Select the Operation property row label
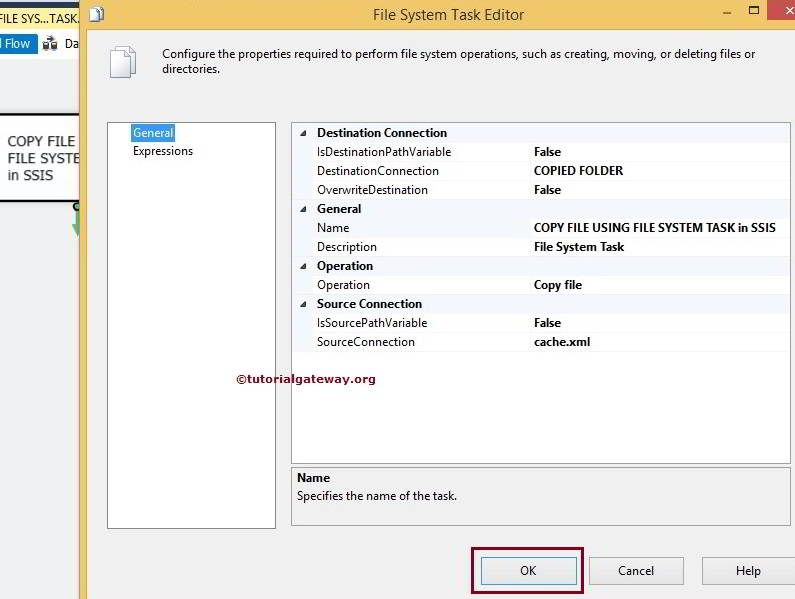 [343, 285]
